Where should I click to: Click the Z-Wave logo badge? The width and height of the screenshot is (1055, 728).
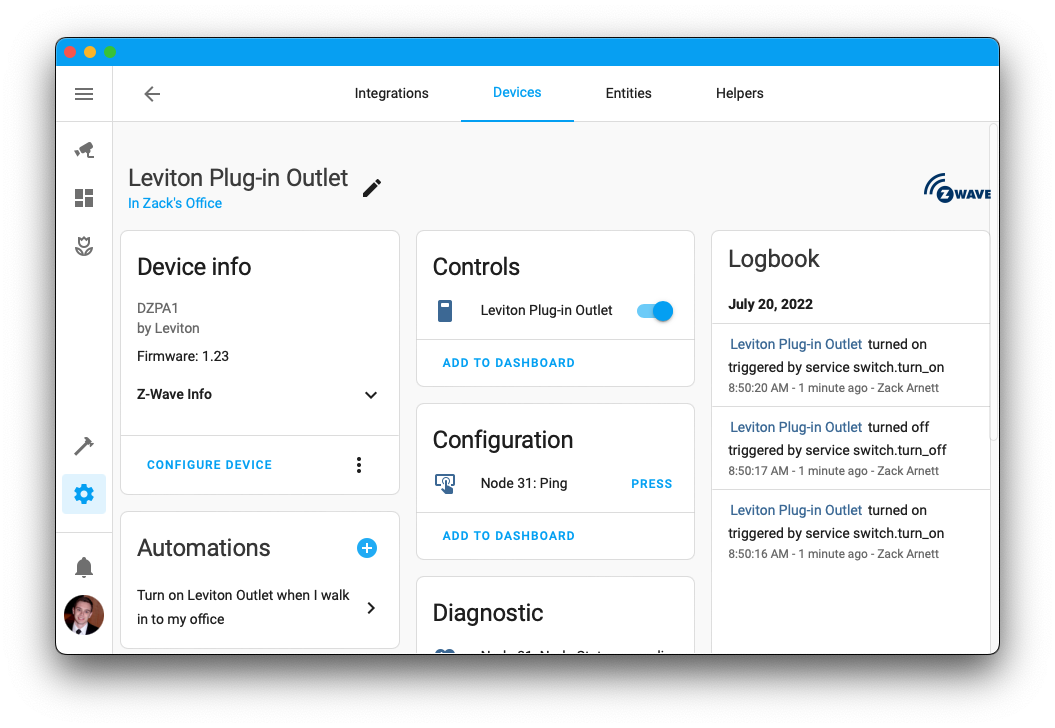pyautogui.click(x=957, y=187)
